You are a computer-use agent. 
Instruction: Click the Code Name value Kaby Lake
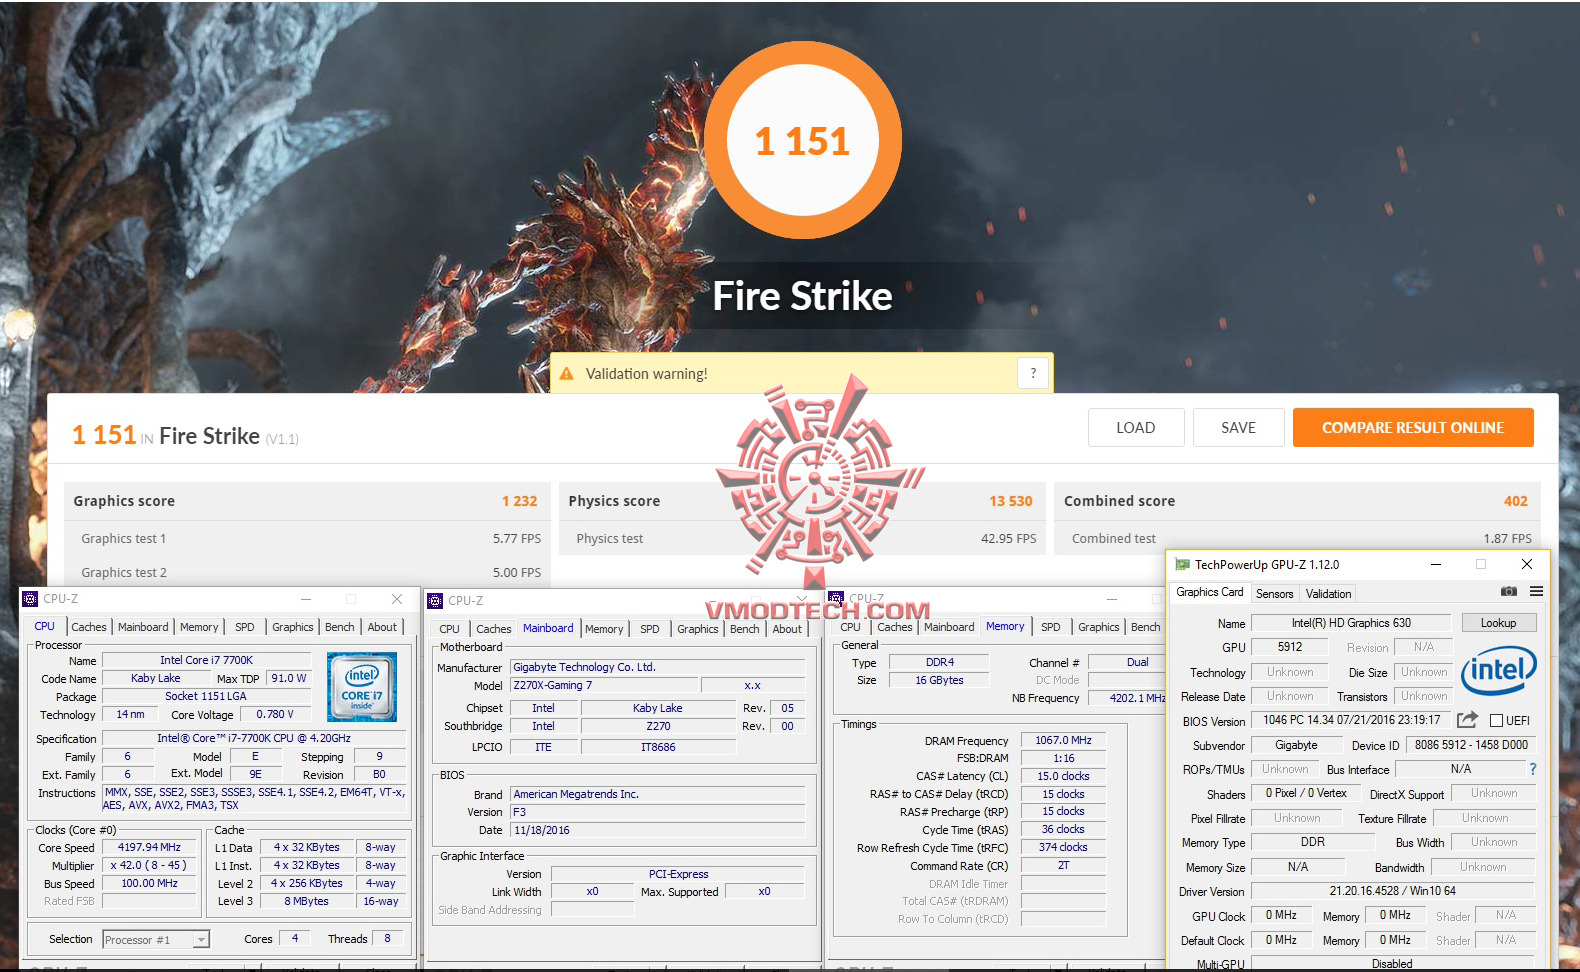click(x=156, y=678)
